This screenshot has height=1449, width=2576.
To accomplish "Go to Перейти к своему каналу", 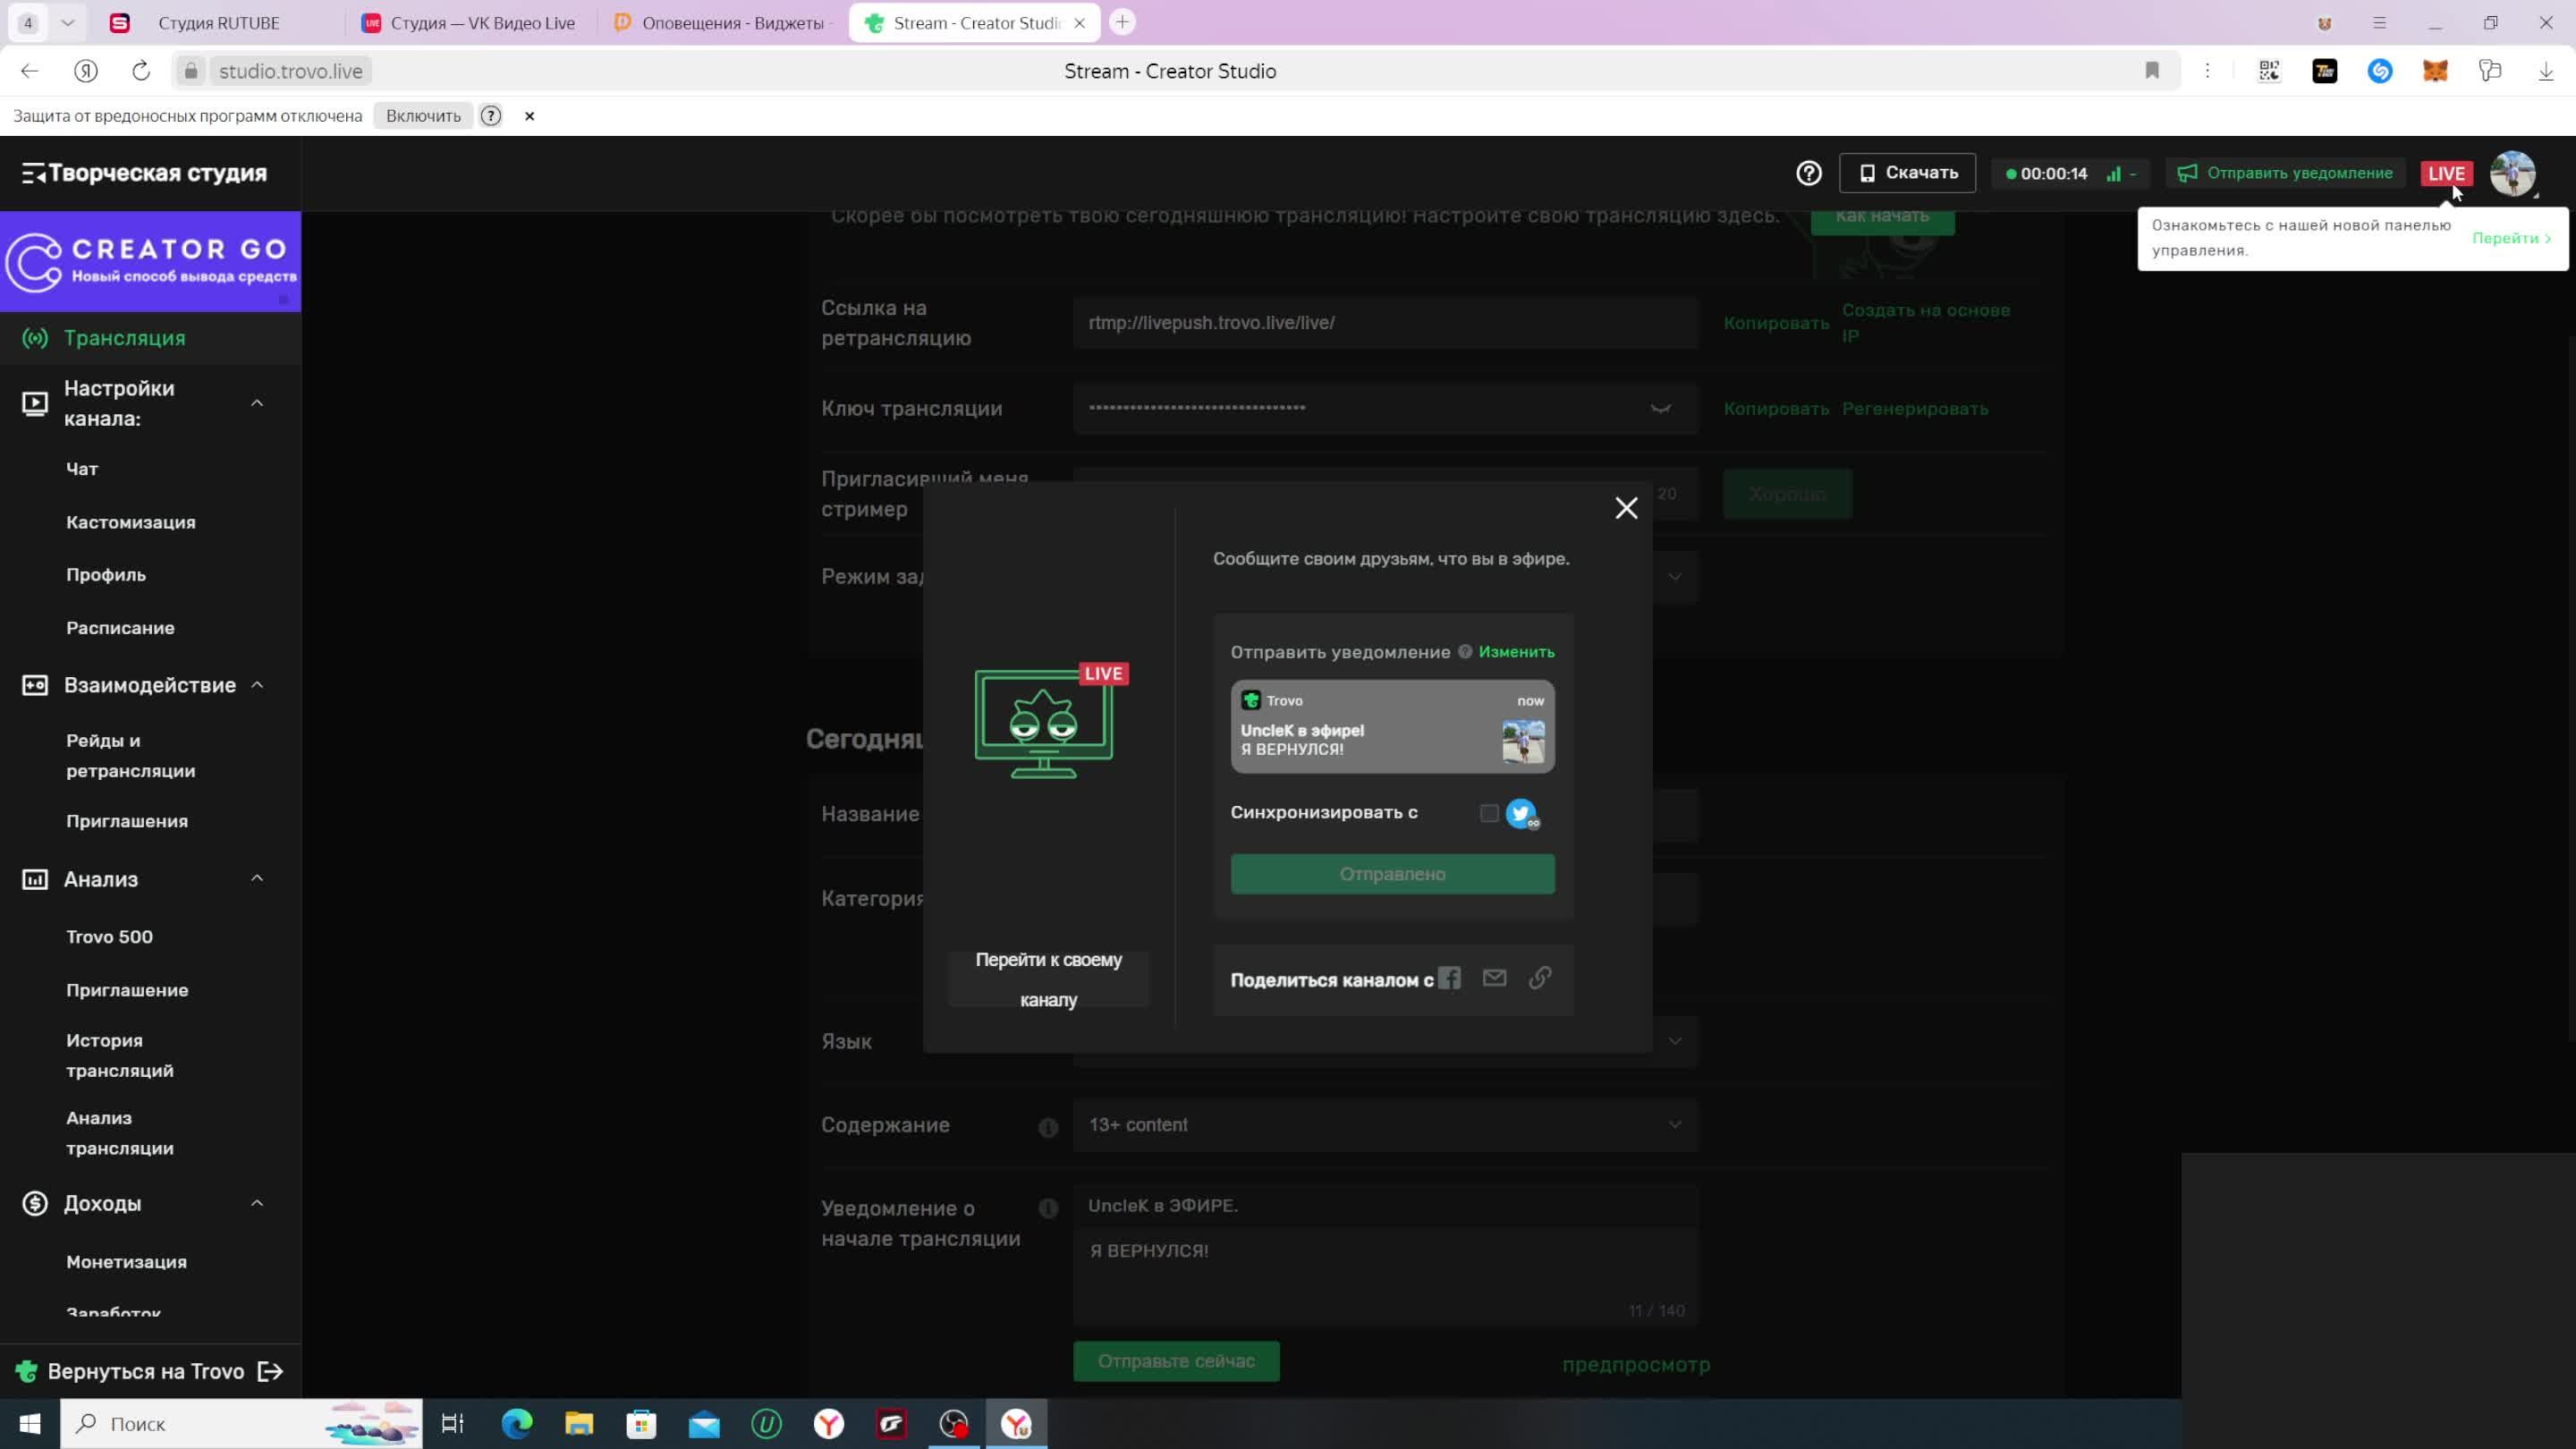I will point(1049,980).
